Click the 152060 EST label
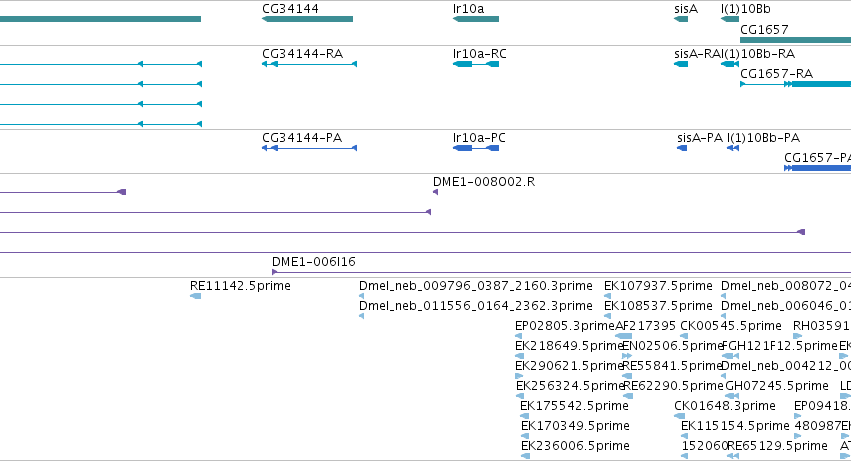This screenshot has width=851, height=461. click(x=704, y=446)
